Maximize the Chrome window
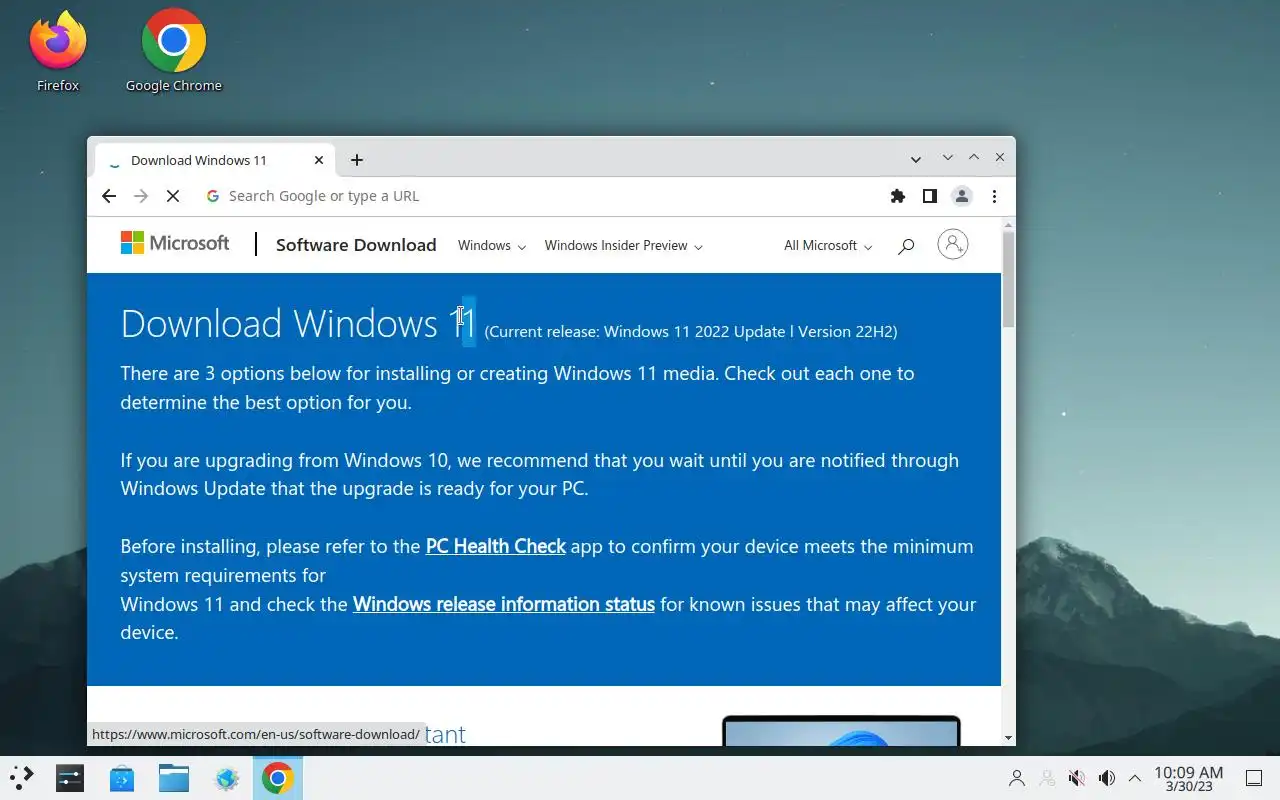The image size is (1280, 800). tap(974, 158)
